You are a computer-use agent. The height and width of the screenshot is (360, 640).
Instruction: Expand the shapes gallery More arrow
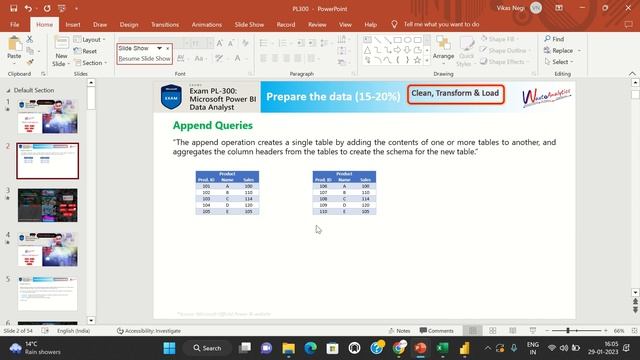(427, 60)
